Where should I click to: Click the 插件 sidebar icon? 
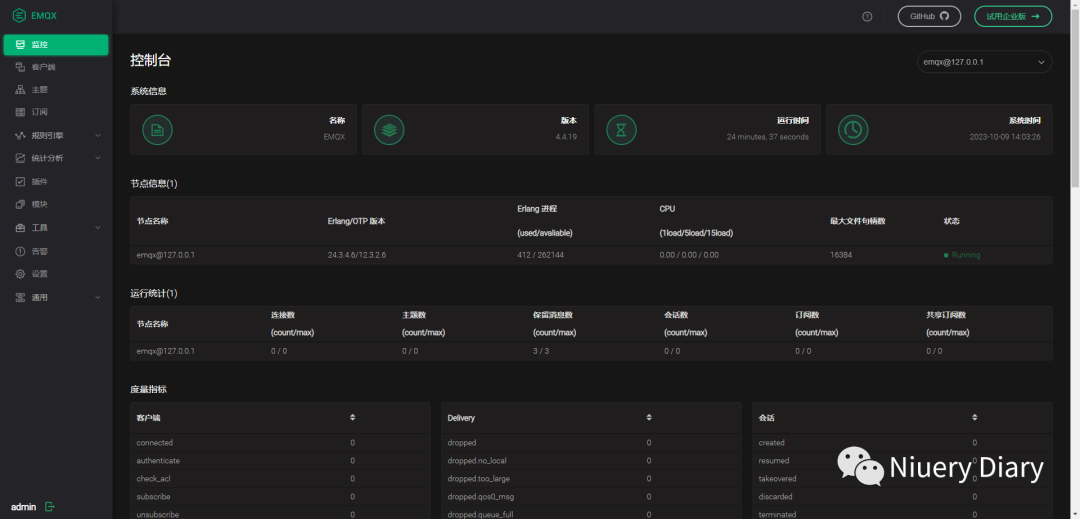pos(20,182)
